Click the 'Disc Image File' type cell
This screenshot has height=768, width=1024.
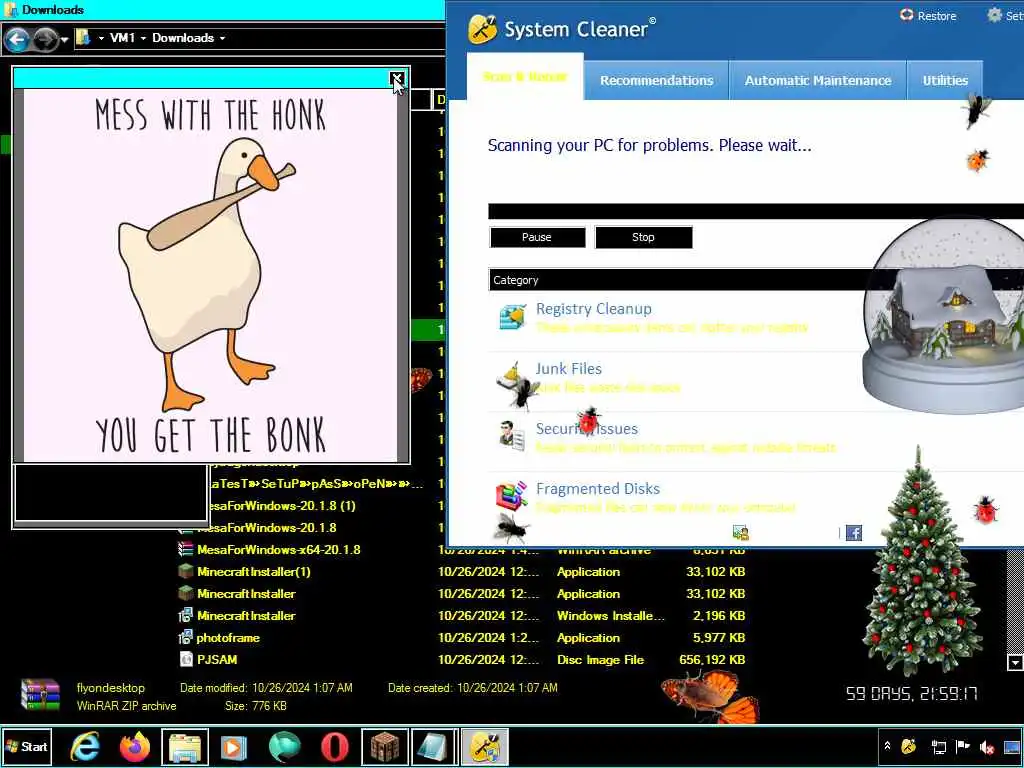click(600, 660)
